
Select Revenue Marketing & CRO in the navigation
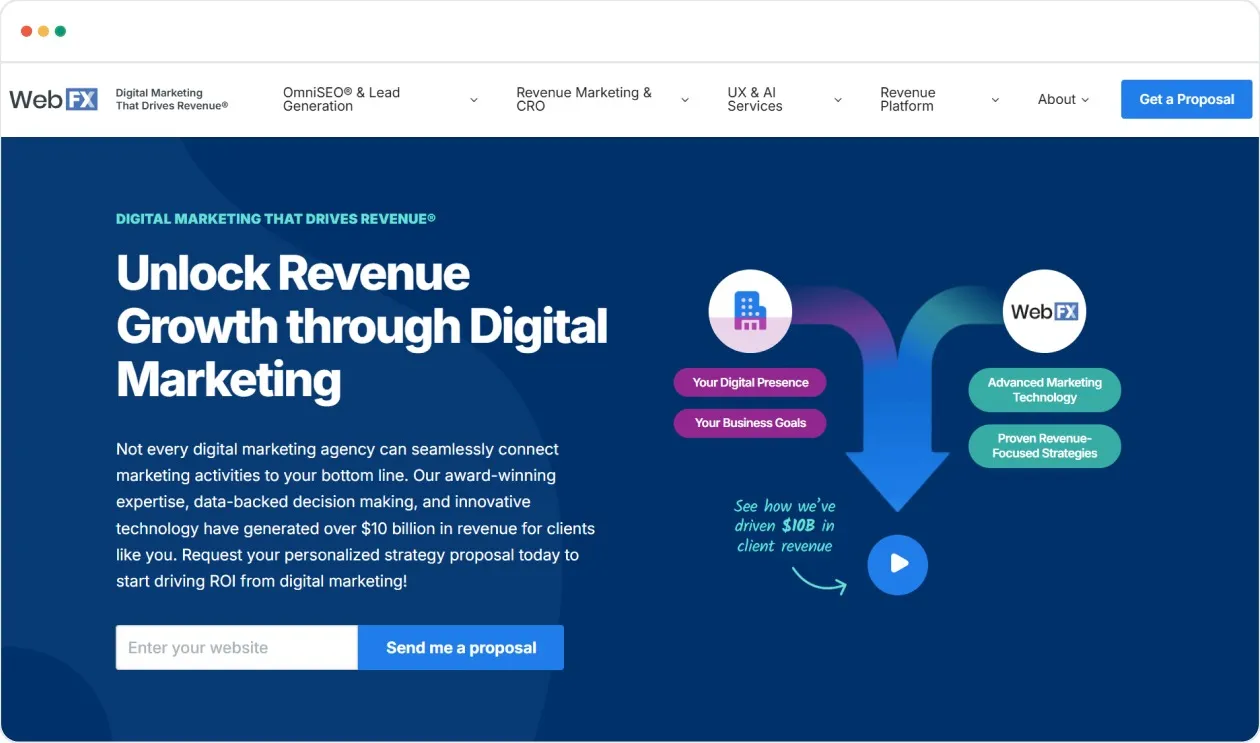pyautogui.click(x=583, y=99)
